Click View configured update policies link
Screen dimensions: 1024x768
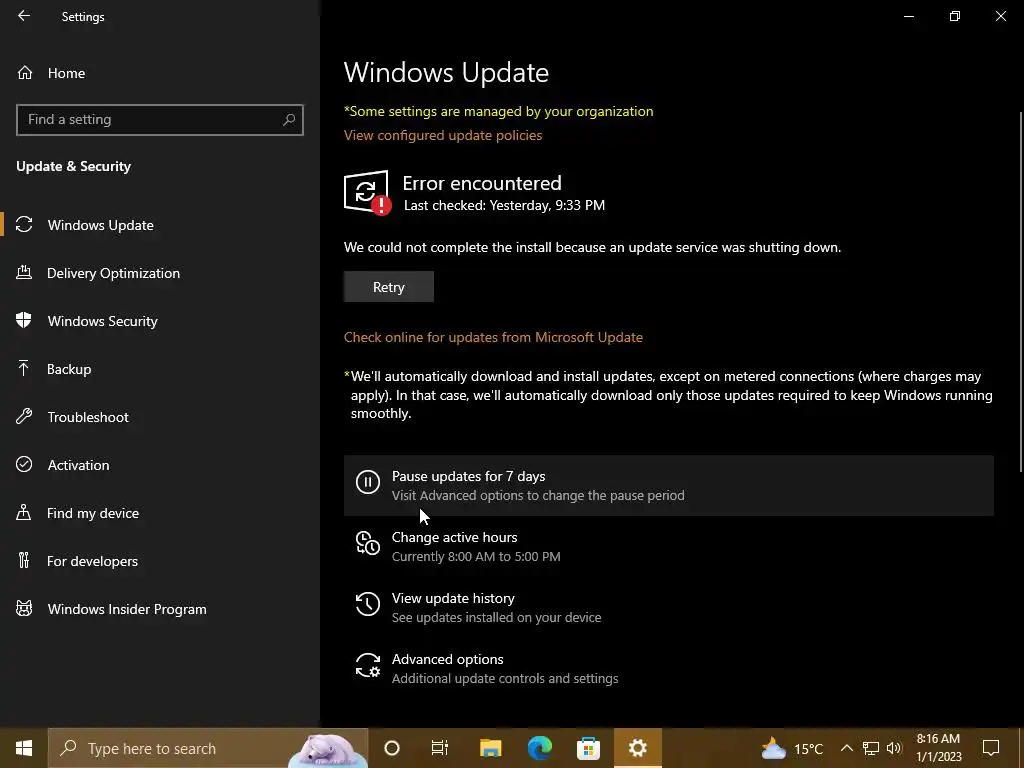click(443, 135)
